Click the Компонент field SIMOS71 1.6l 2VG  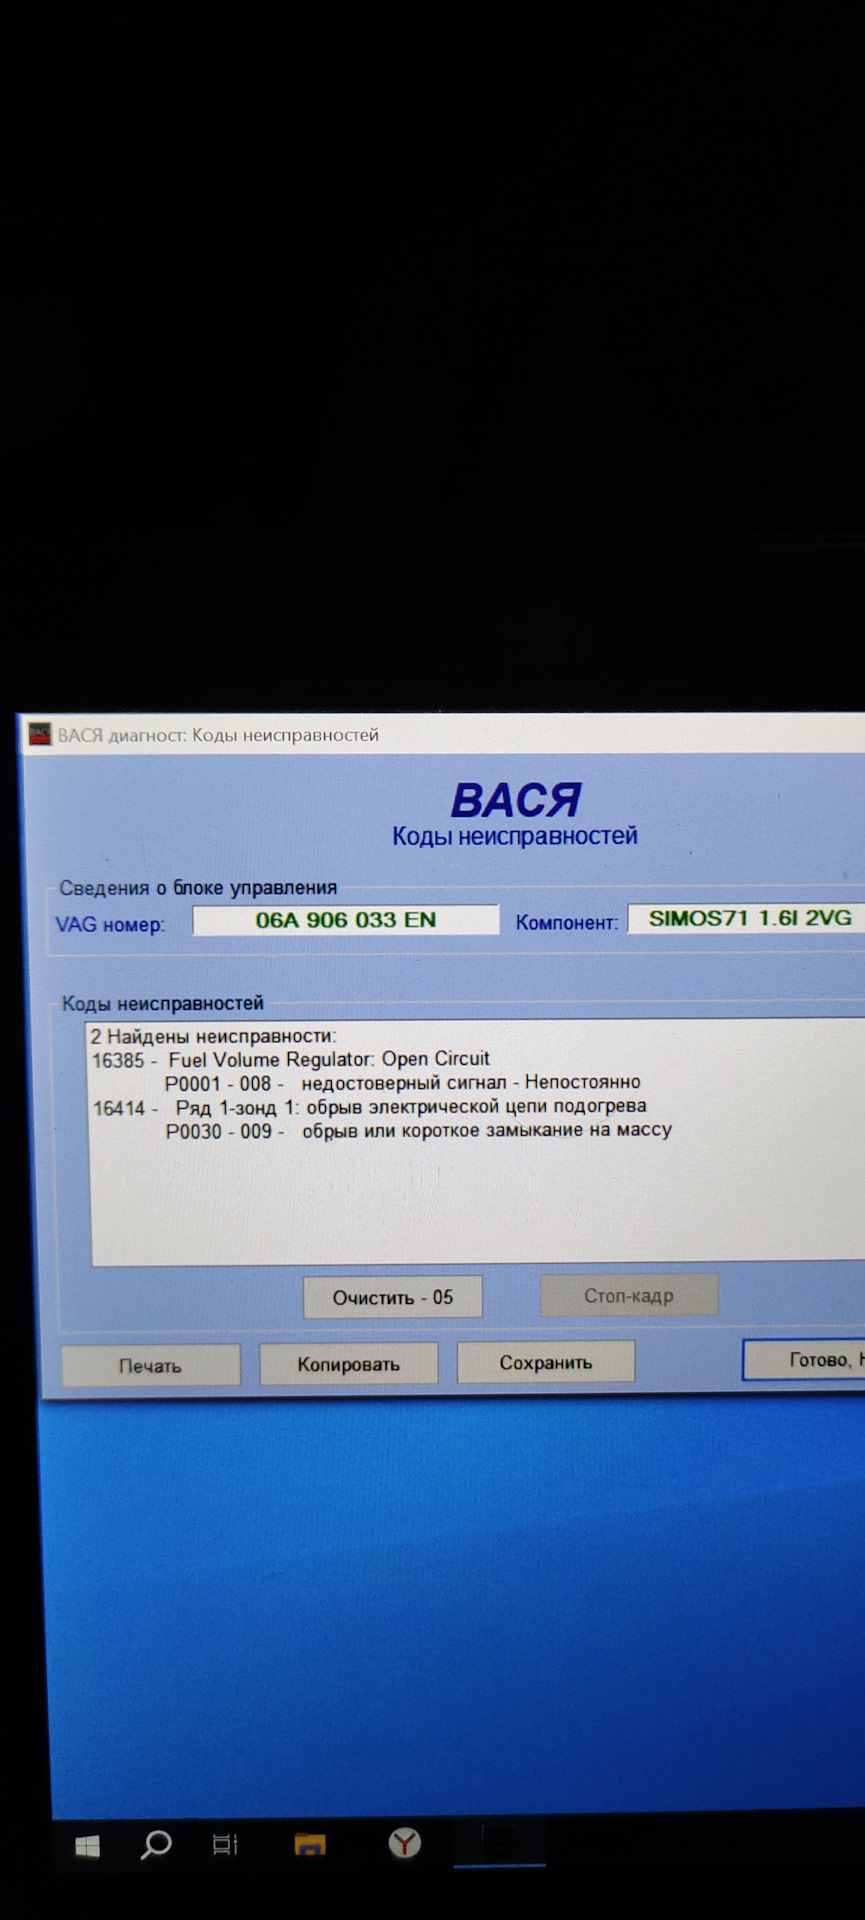749,918
